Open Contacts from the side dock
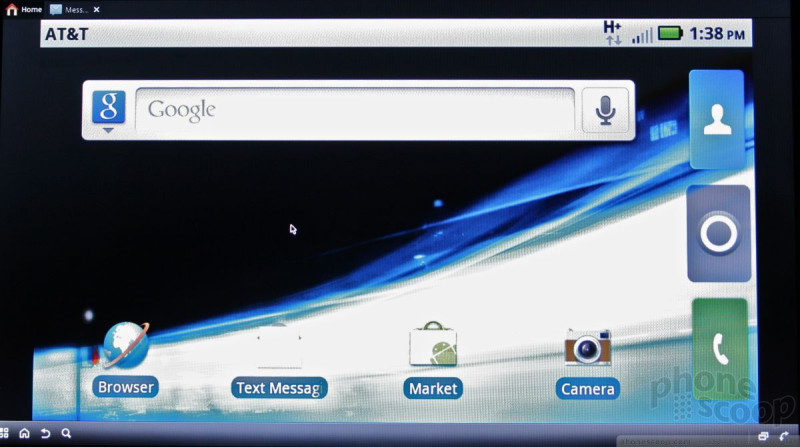This screenshot has width=800, height=447. [x=717, y=119]
